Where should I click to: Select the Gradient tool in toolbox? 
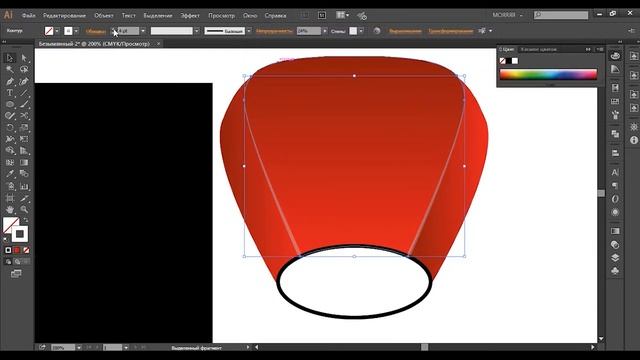point(24,162)
